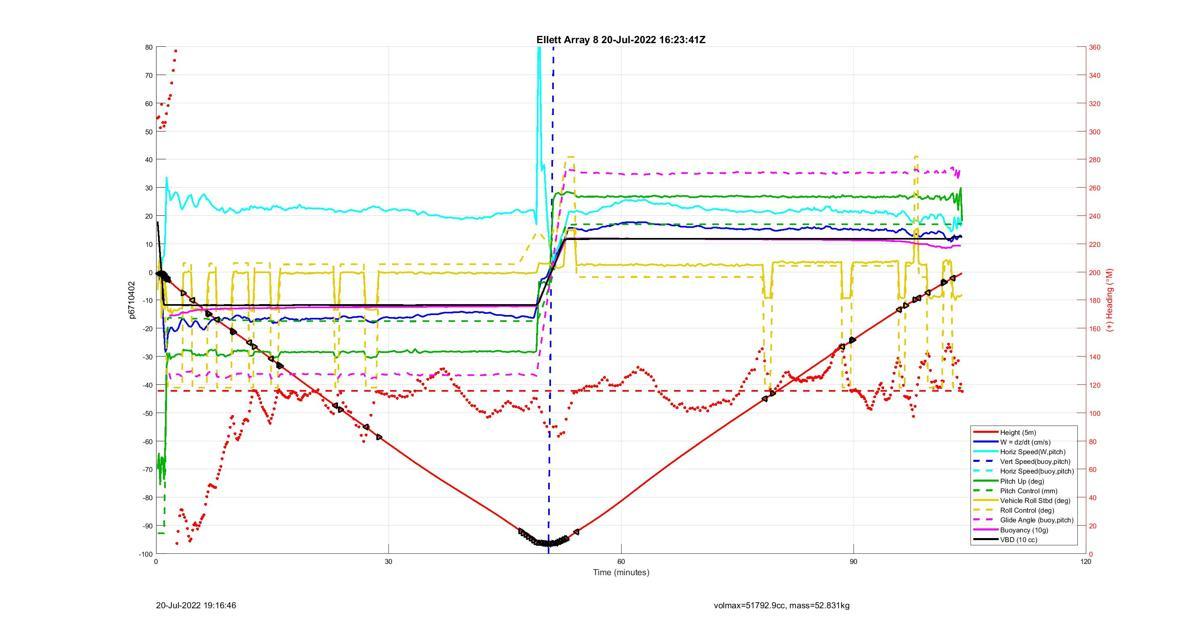Image resolution: width=1200 pixels, height=622 pixels.
Task: Click the 'volmax=51792.9cc, mass=52.831kg' footer text
Action: coord(782,606)
